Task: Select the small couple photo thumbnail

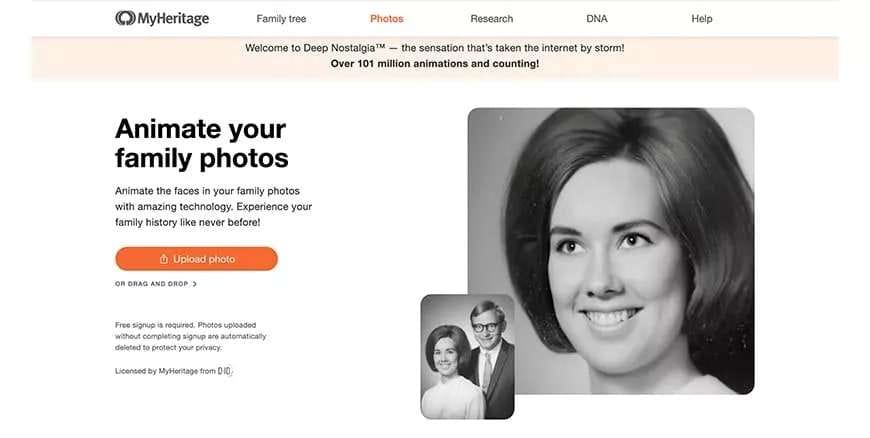Action: 468,356
